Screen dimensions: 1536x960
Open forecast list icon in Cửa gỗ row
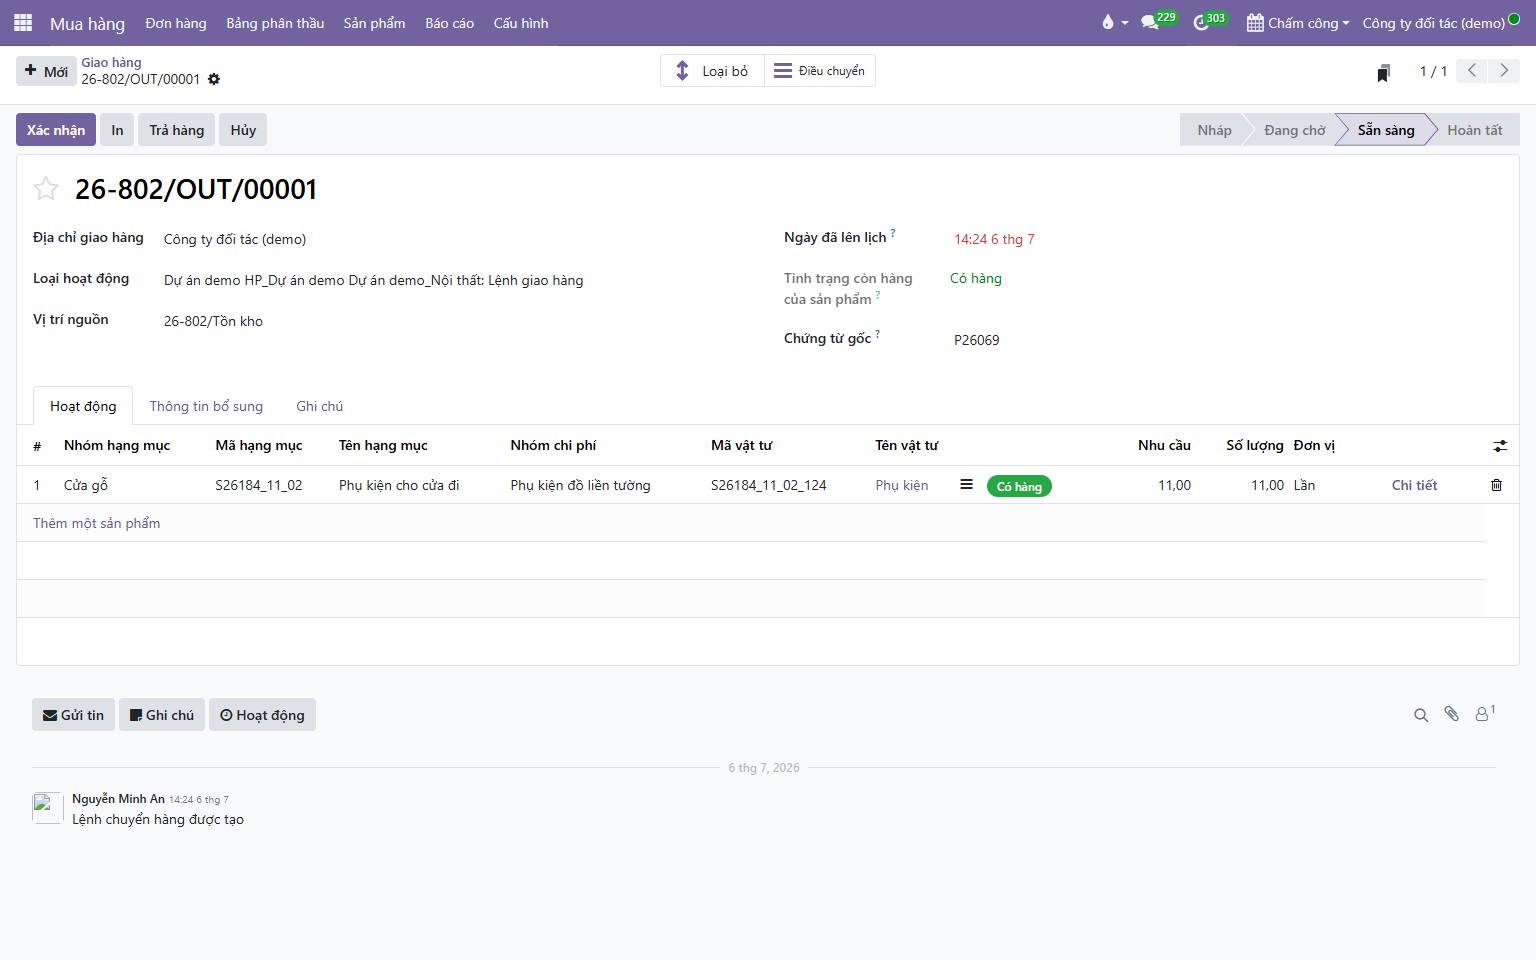click(966, 485)
